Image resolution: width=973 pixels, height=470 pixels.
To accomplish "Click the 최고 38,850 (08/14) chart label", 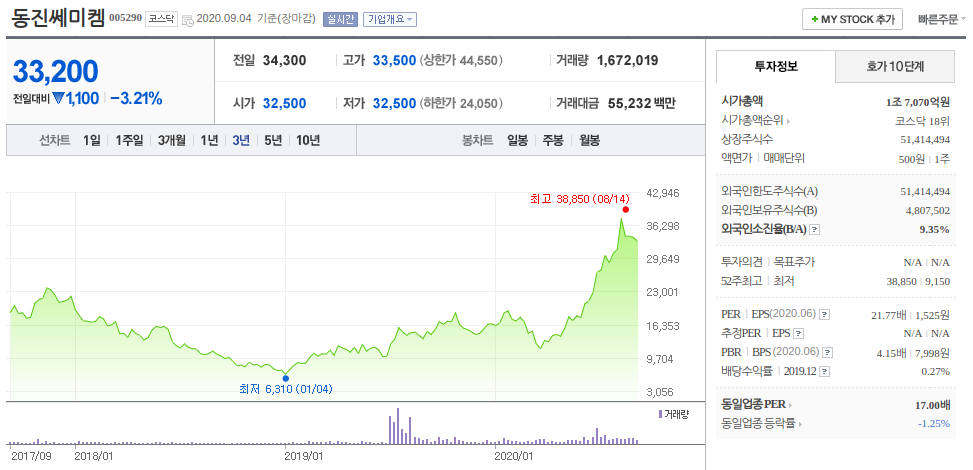I will tap(580, 199).
